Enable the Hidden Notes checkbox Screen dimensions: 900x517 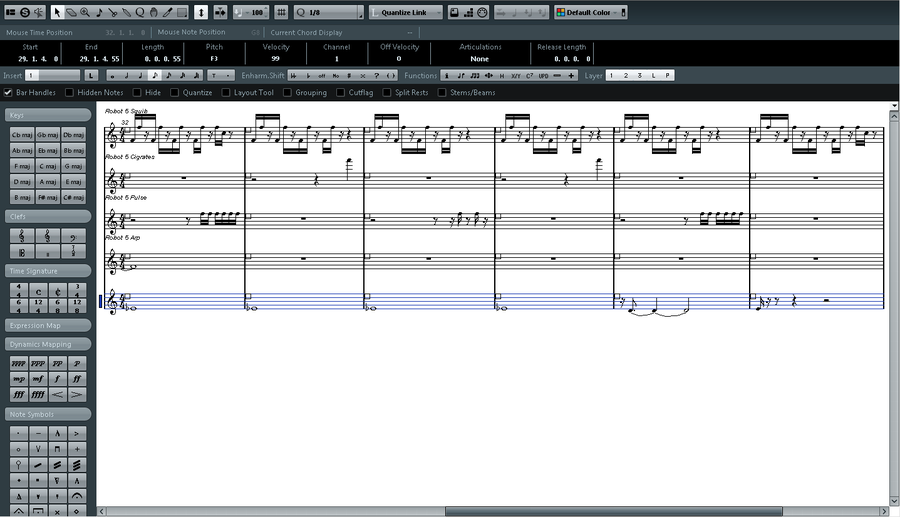(69, 93)
